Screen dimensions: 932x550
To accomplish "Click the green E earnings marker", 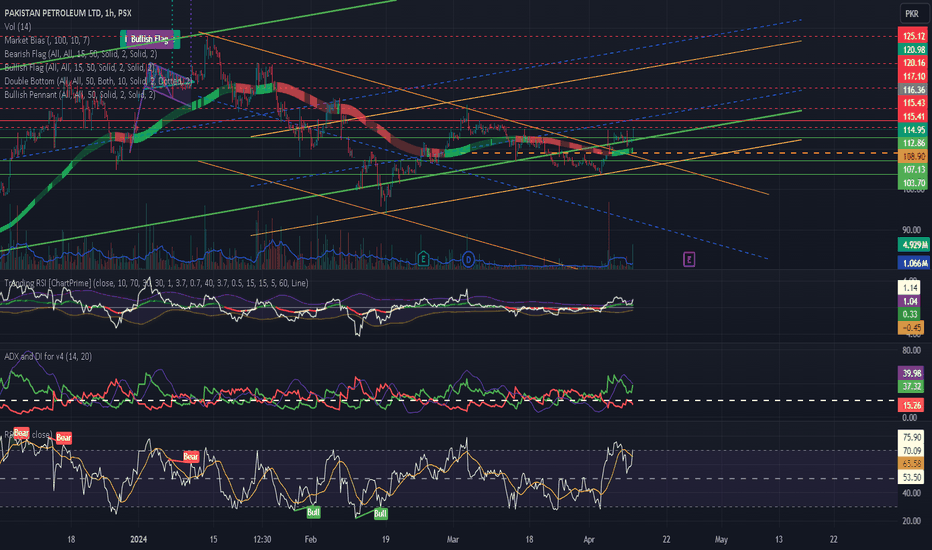I will click(423, 259).
